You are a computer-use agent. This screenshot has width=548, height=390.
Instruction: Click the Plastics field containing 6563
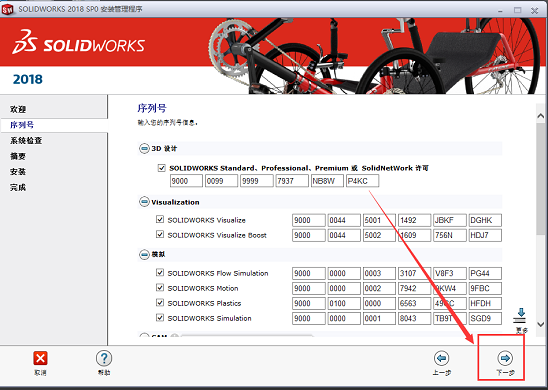(x=414, y=303)
